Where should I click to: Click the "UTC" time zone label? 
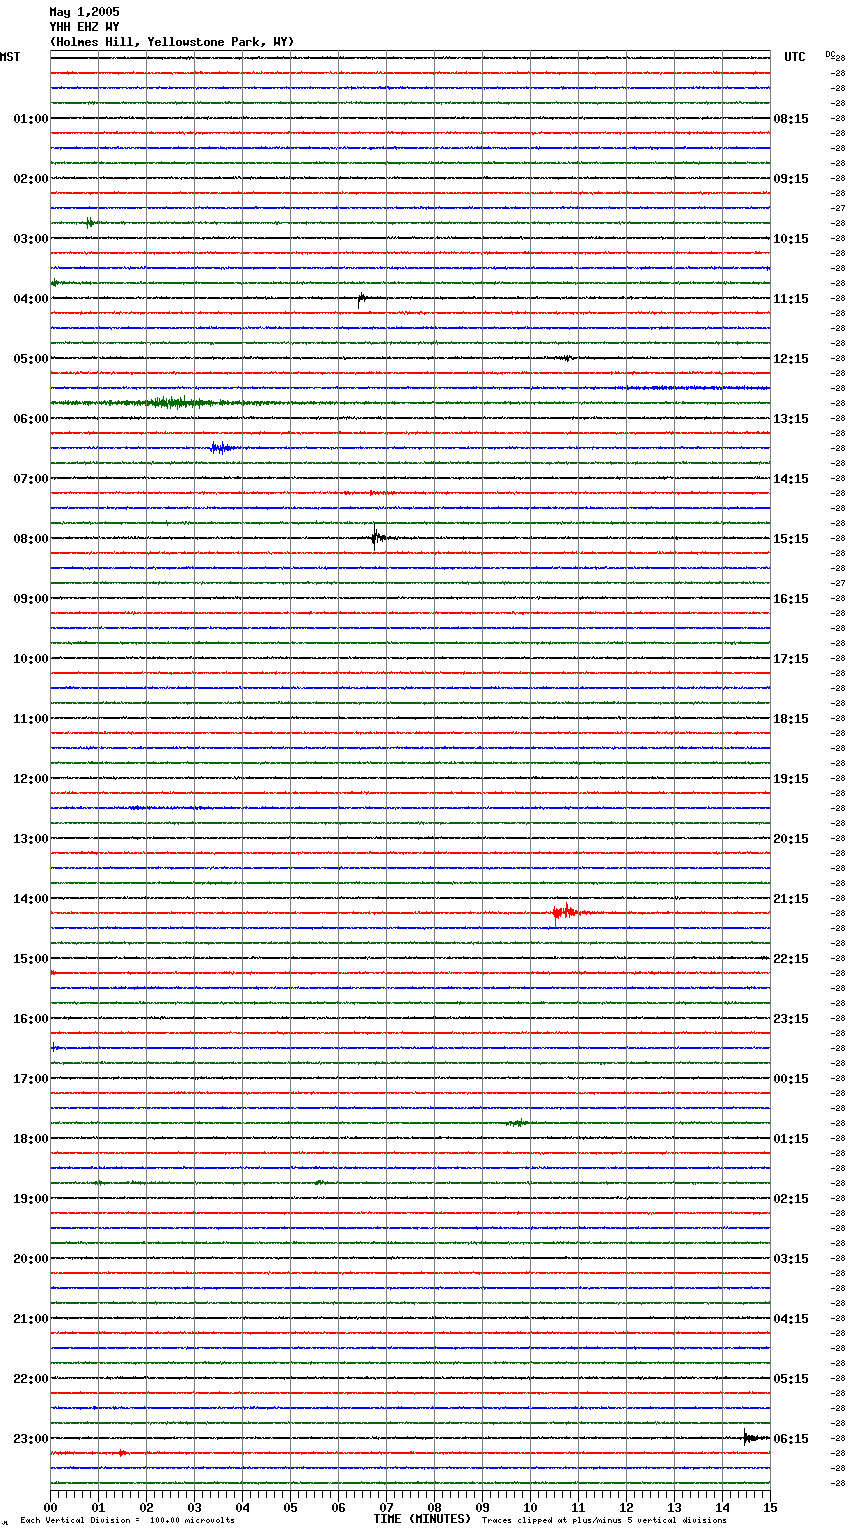point(795,57)
